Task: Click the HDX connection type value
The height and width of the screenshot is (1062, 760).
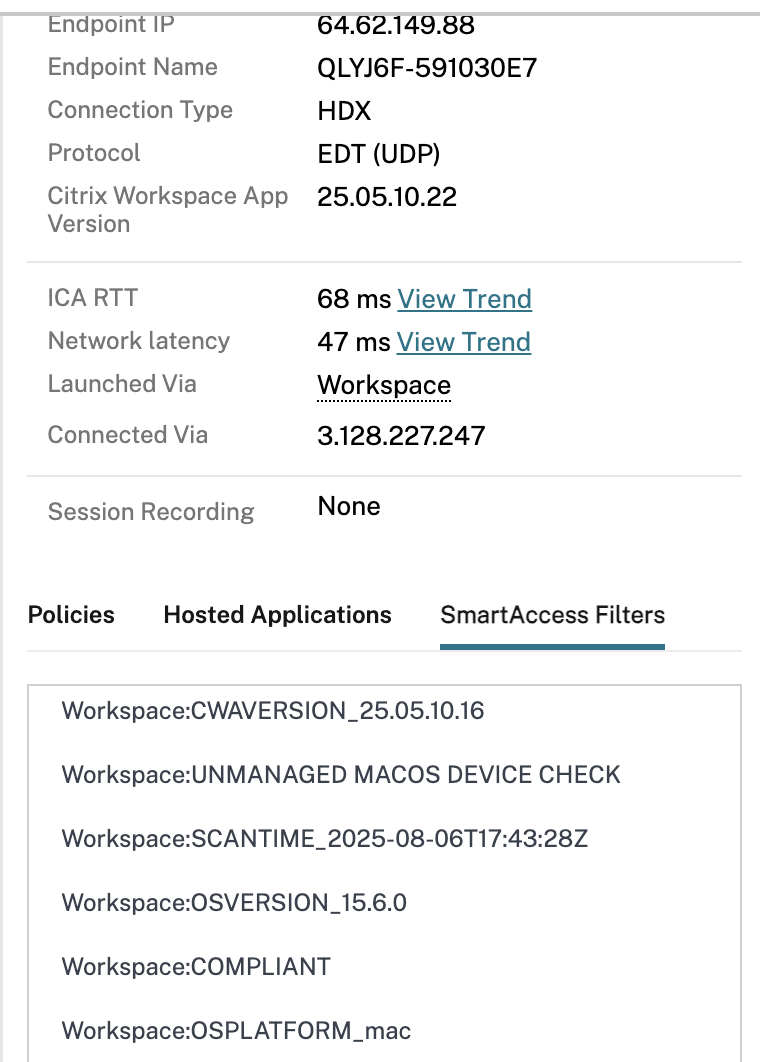Action: [x=345, y=111]
